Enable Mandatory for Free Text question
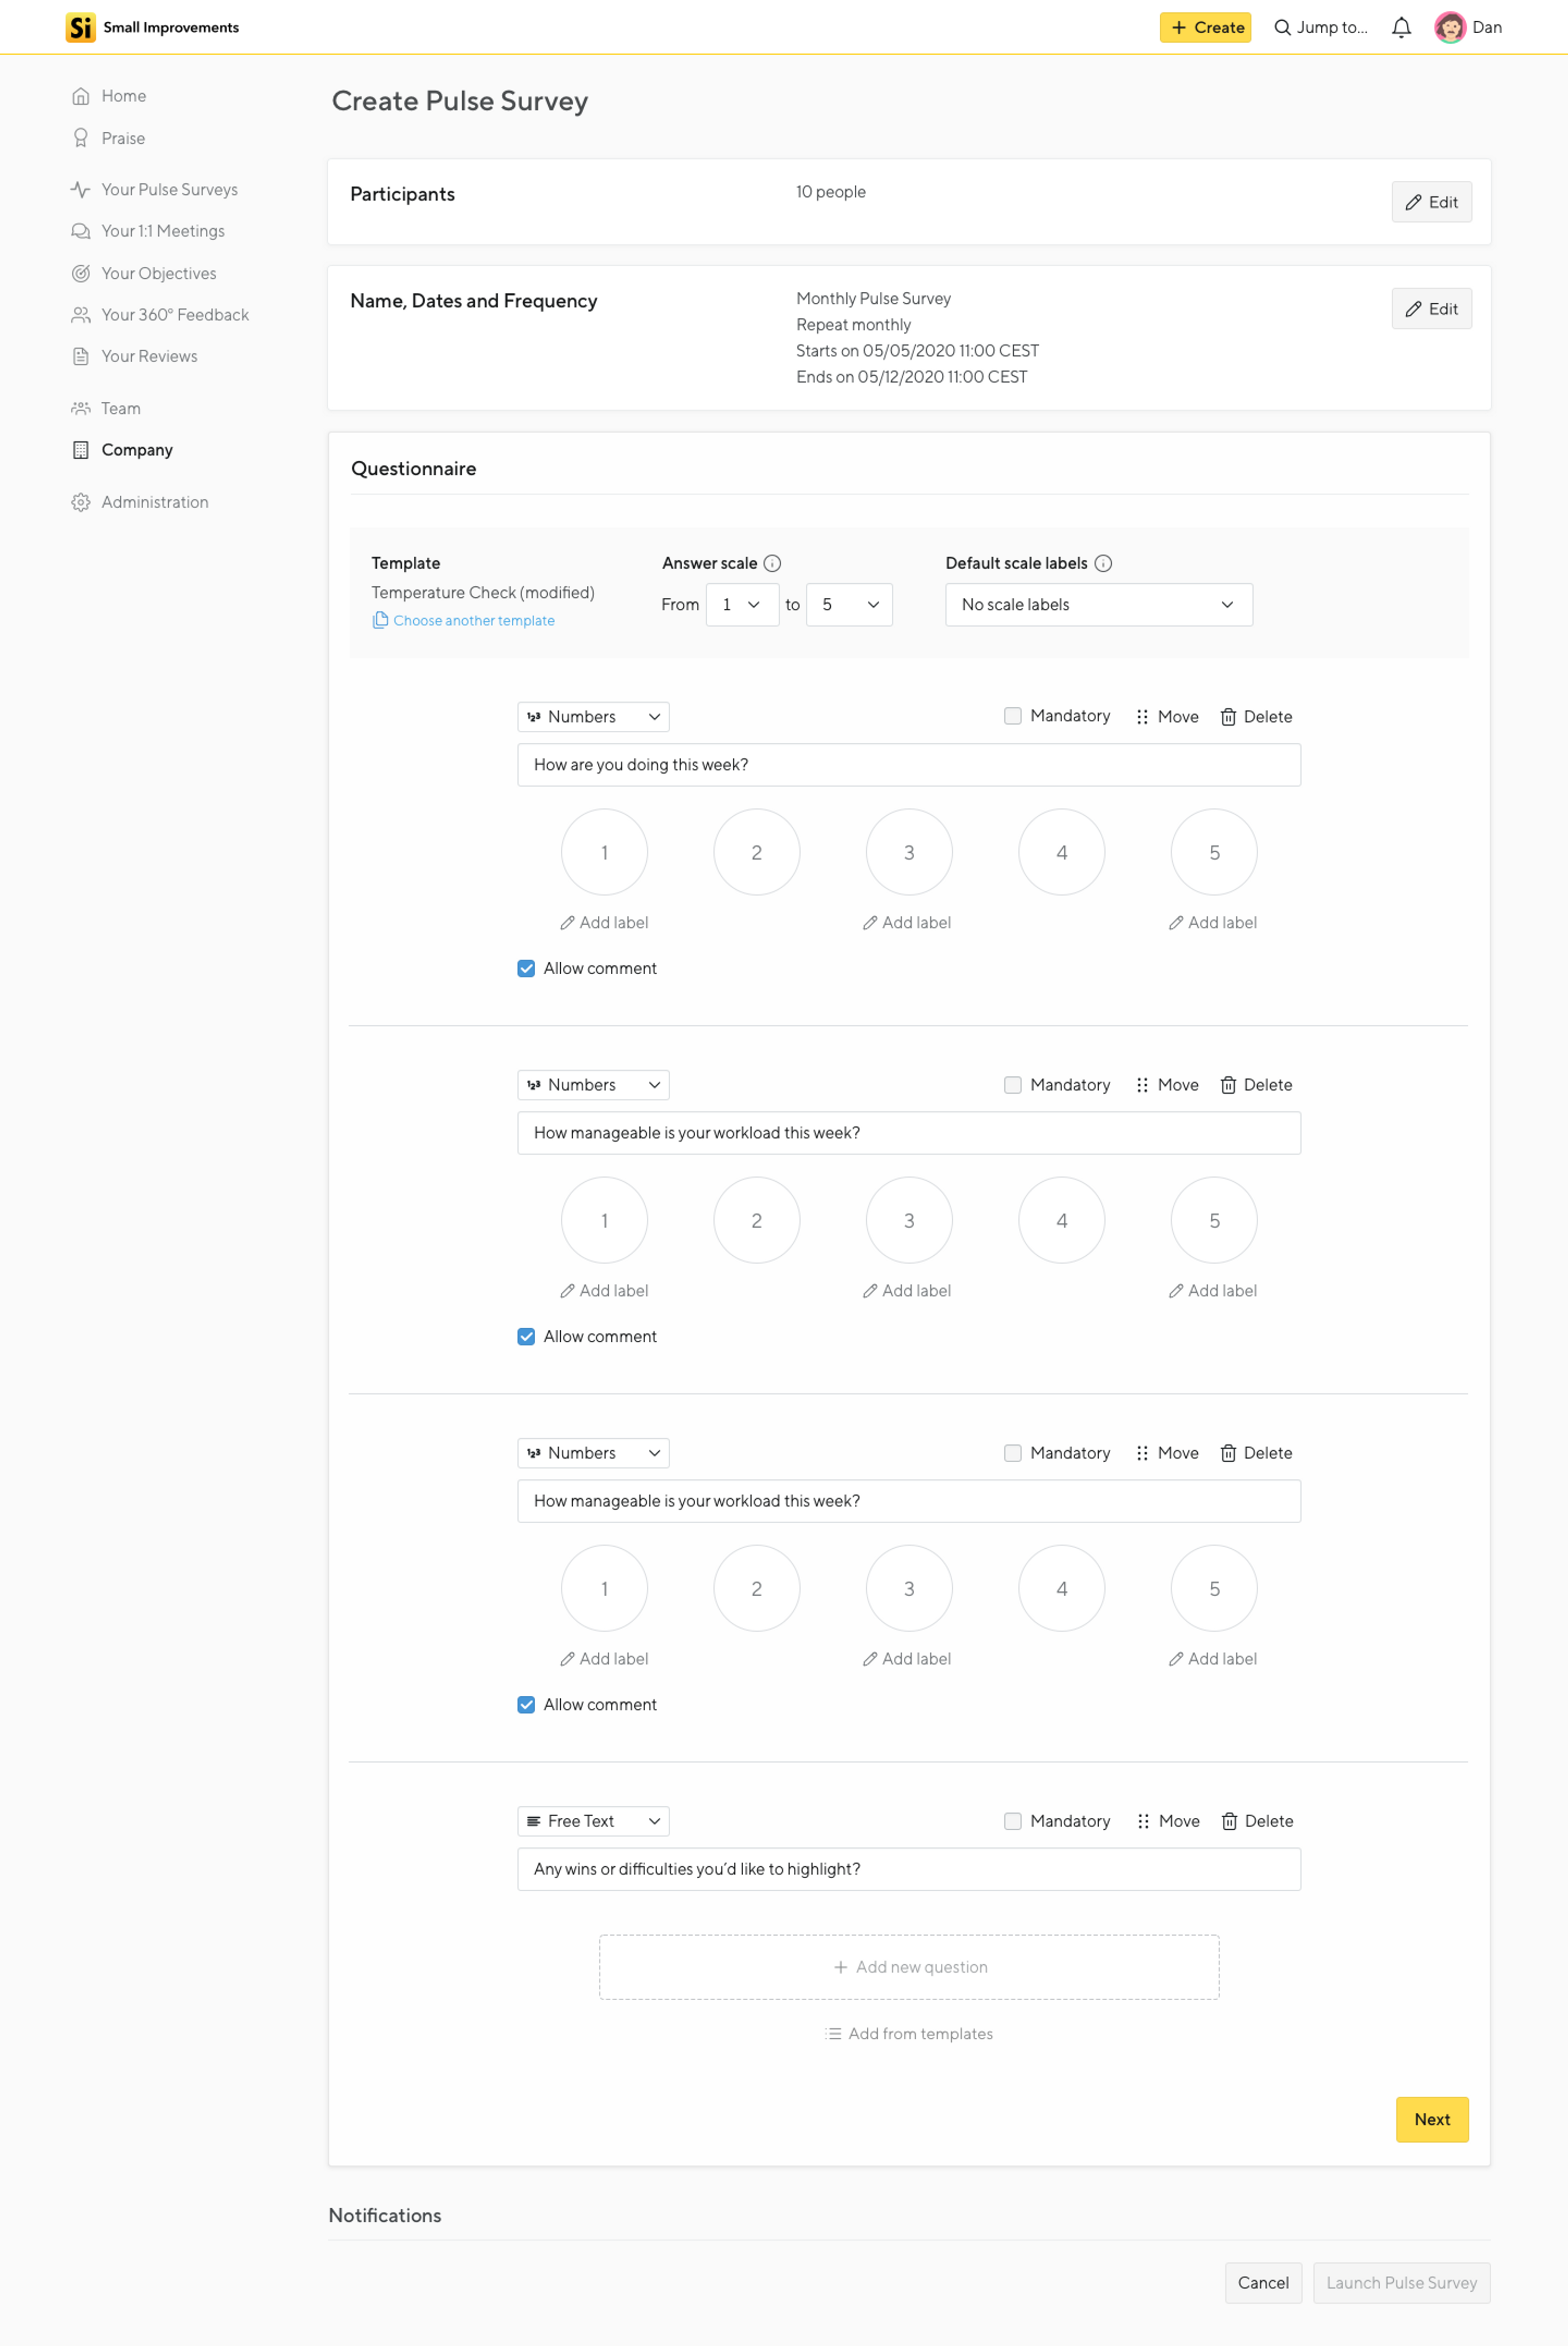 point(1013,1821)
